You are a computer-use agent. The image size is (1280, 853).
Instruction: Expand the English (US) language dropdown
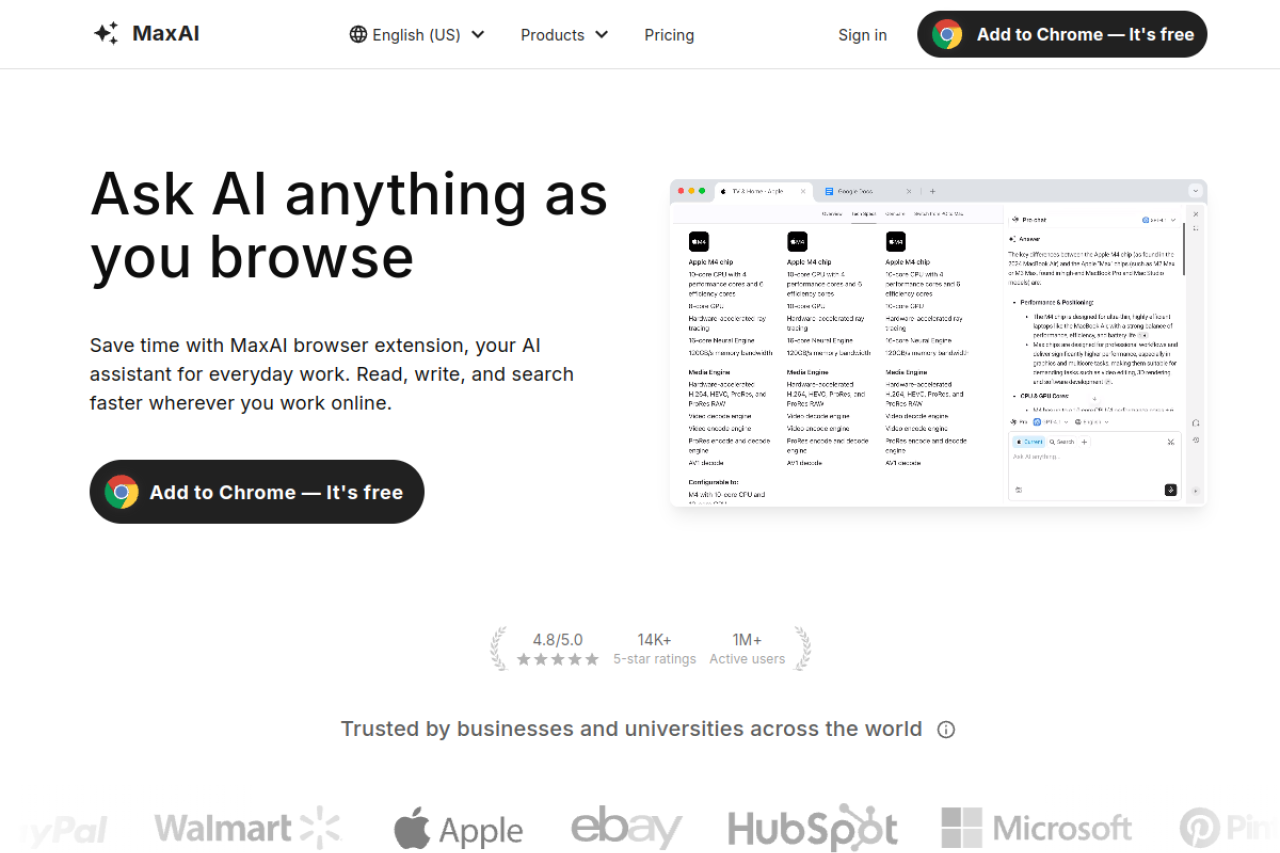(x=417, y=34)
